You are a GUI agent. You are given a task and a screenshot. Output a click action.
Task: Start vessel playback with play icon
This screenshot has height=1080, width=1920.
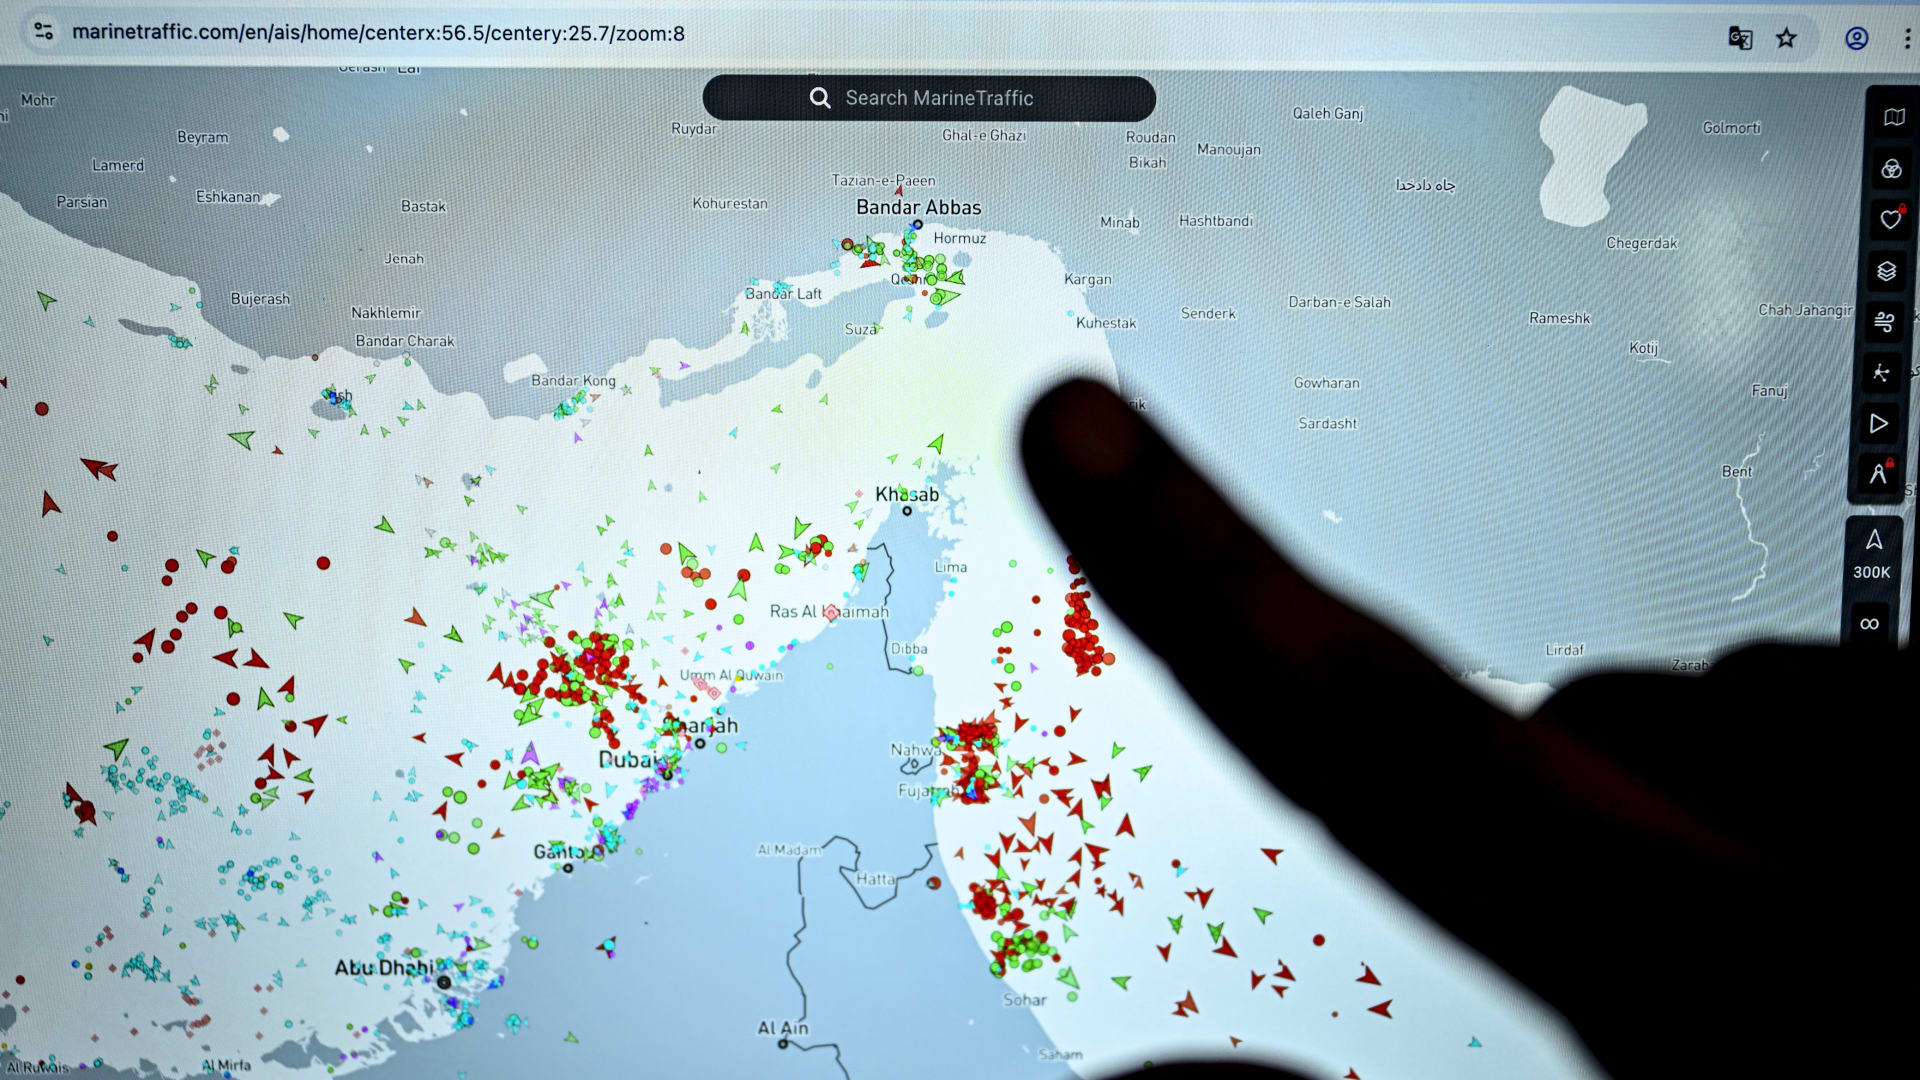[x=1879, y=424]
